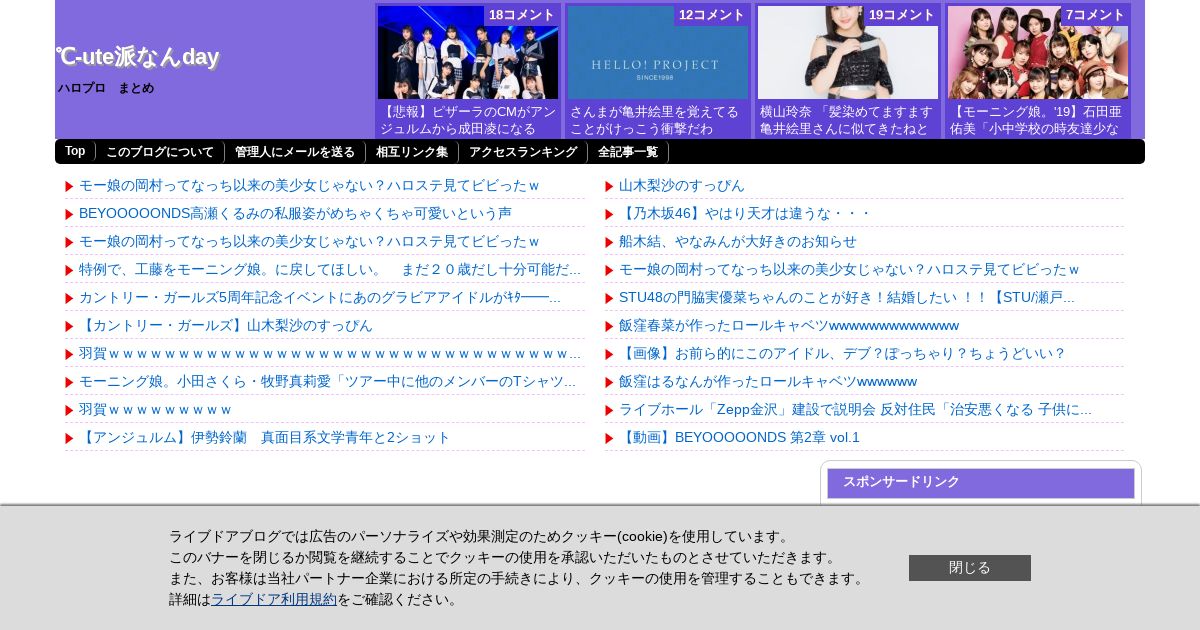Open 特例で、工藤をモーニング娘。に戻してほしい link
This screenshot has width=1200, height=630.
(x=330, y=269)
